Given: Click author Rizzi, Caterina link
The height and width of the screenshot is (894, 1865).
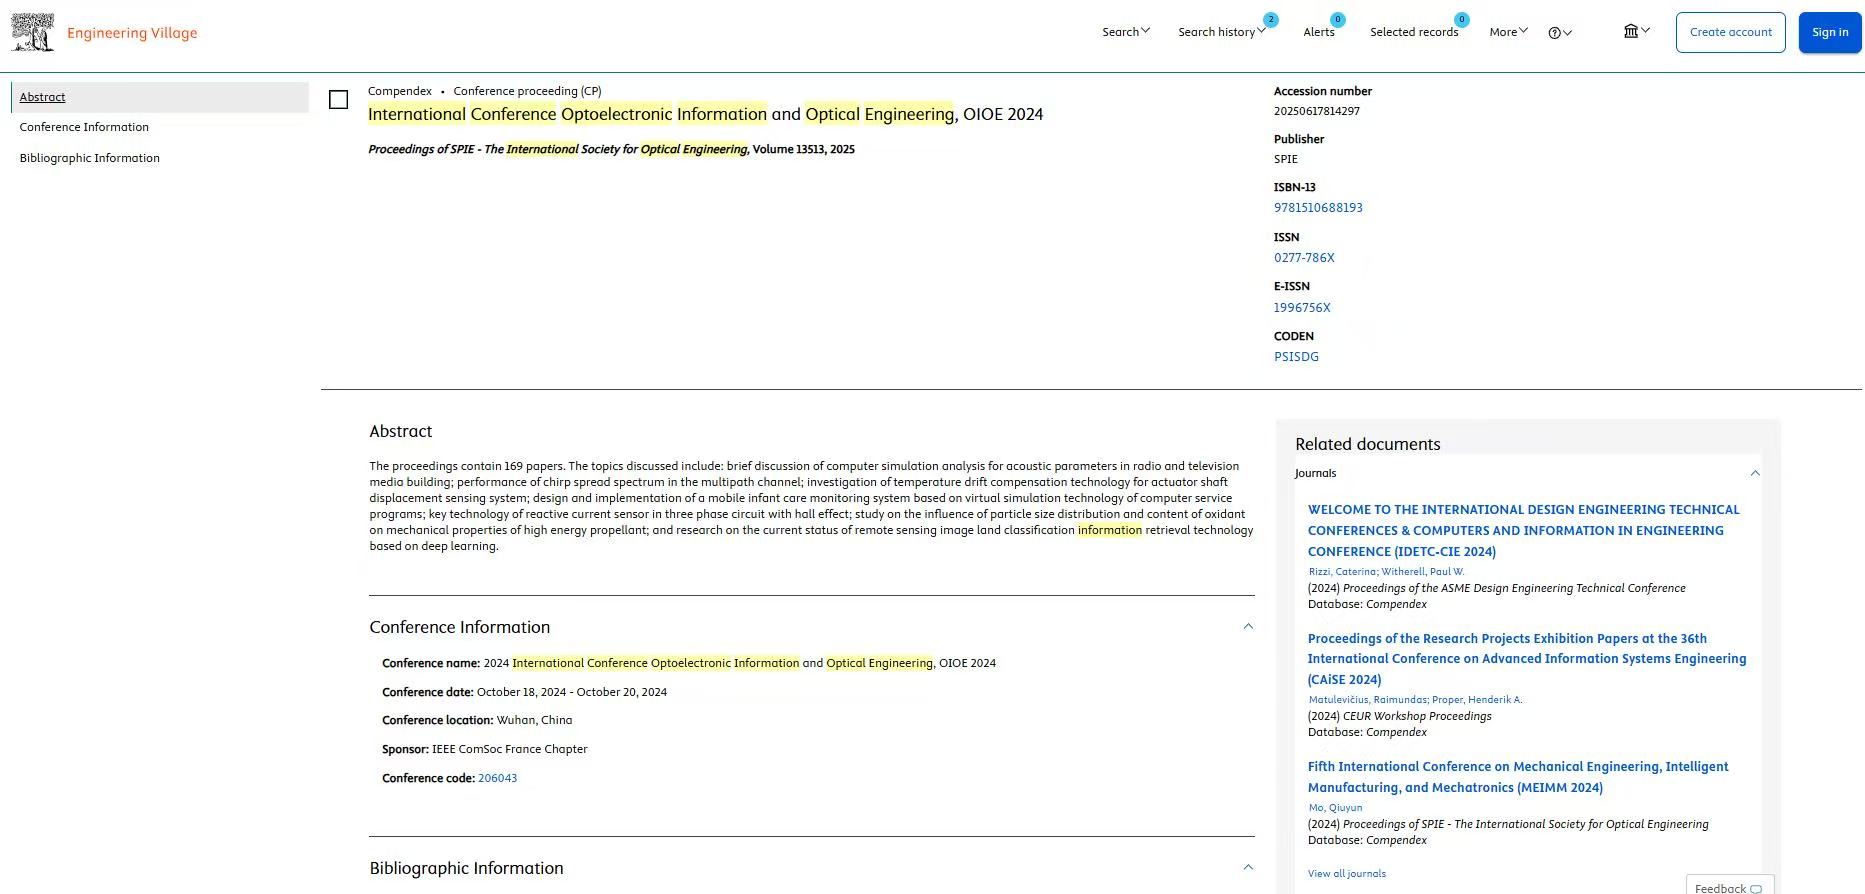Looking at the screenshot, I should pyautogui.click(x=1342, y=572).
